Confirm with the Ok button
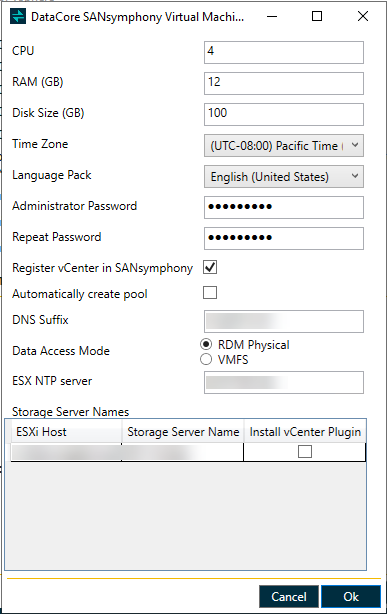Screen dimensions: 387x614 click(x=351, y=596)
